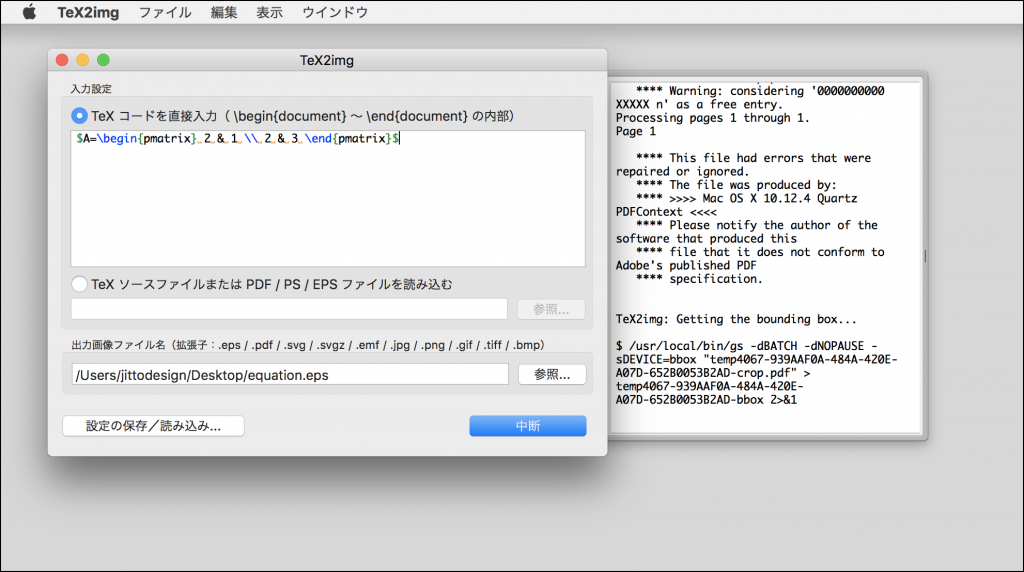Screen dimensions: 1024x572
Task: Click the log window scrollbar on right edge
Action: pos(925,256)
